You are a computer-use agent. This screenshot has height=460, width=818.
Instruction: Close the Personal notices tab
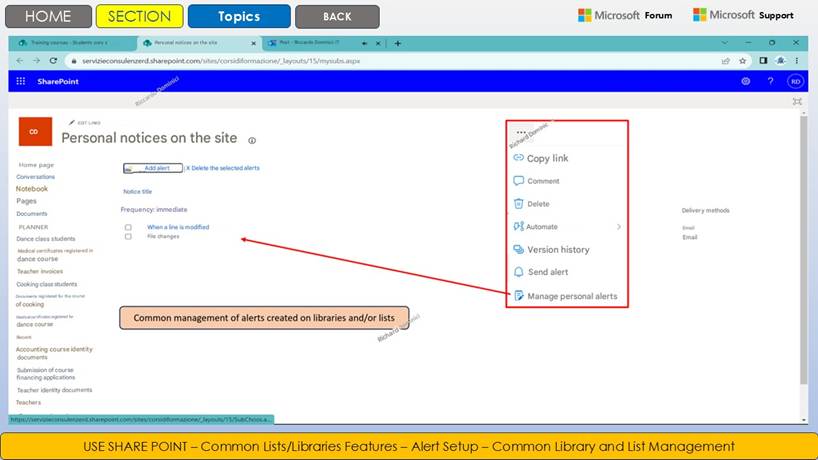click(254, 43)
